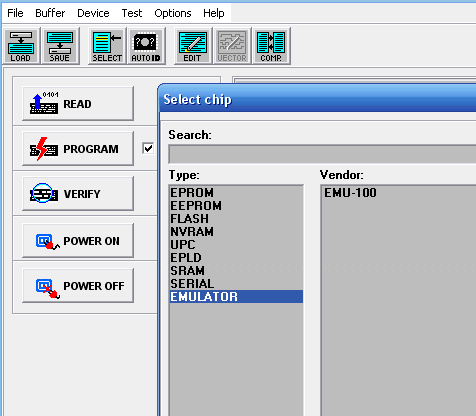Open the Device menu
This screenshot has height=416, width=476.
(x=93, y=13)
